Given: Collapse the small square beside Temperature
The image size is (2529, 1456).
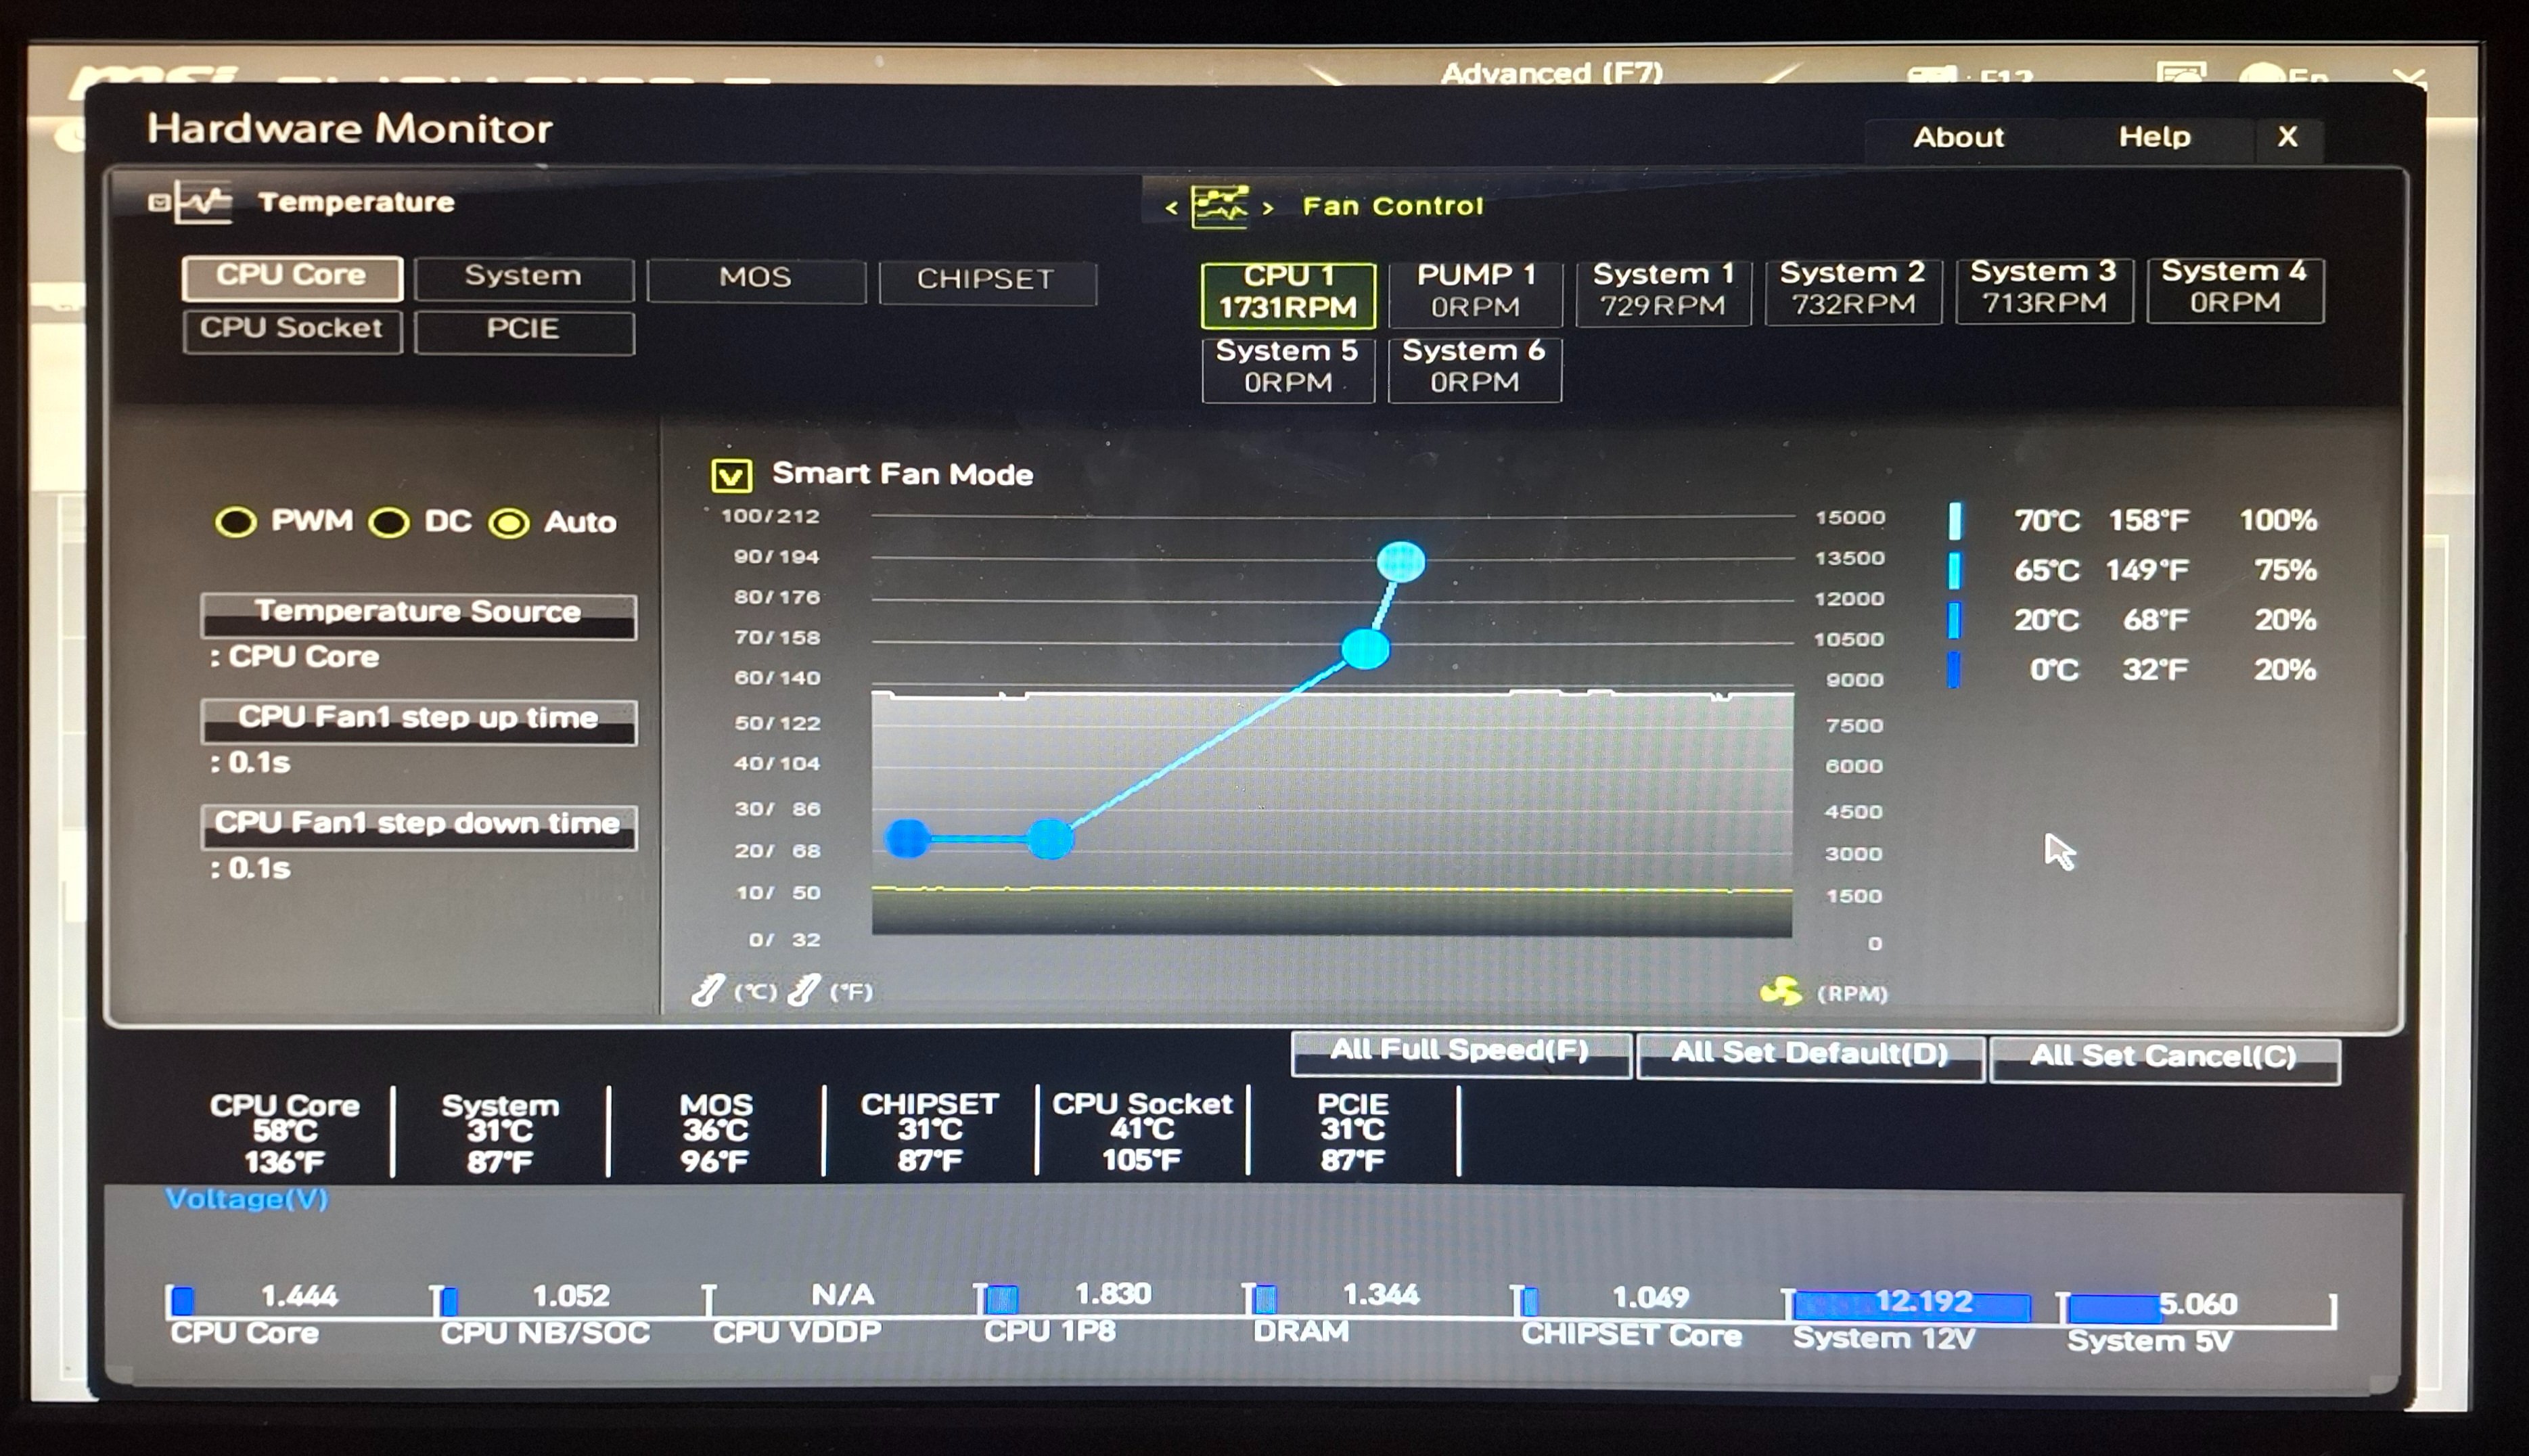Looking at the screenshot, I should (x=158, y=203).
